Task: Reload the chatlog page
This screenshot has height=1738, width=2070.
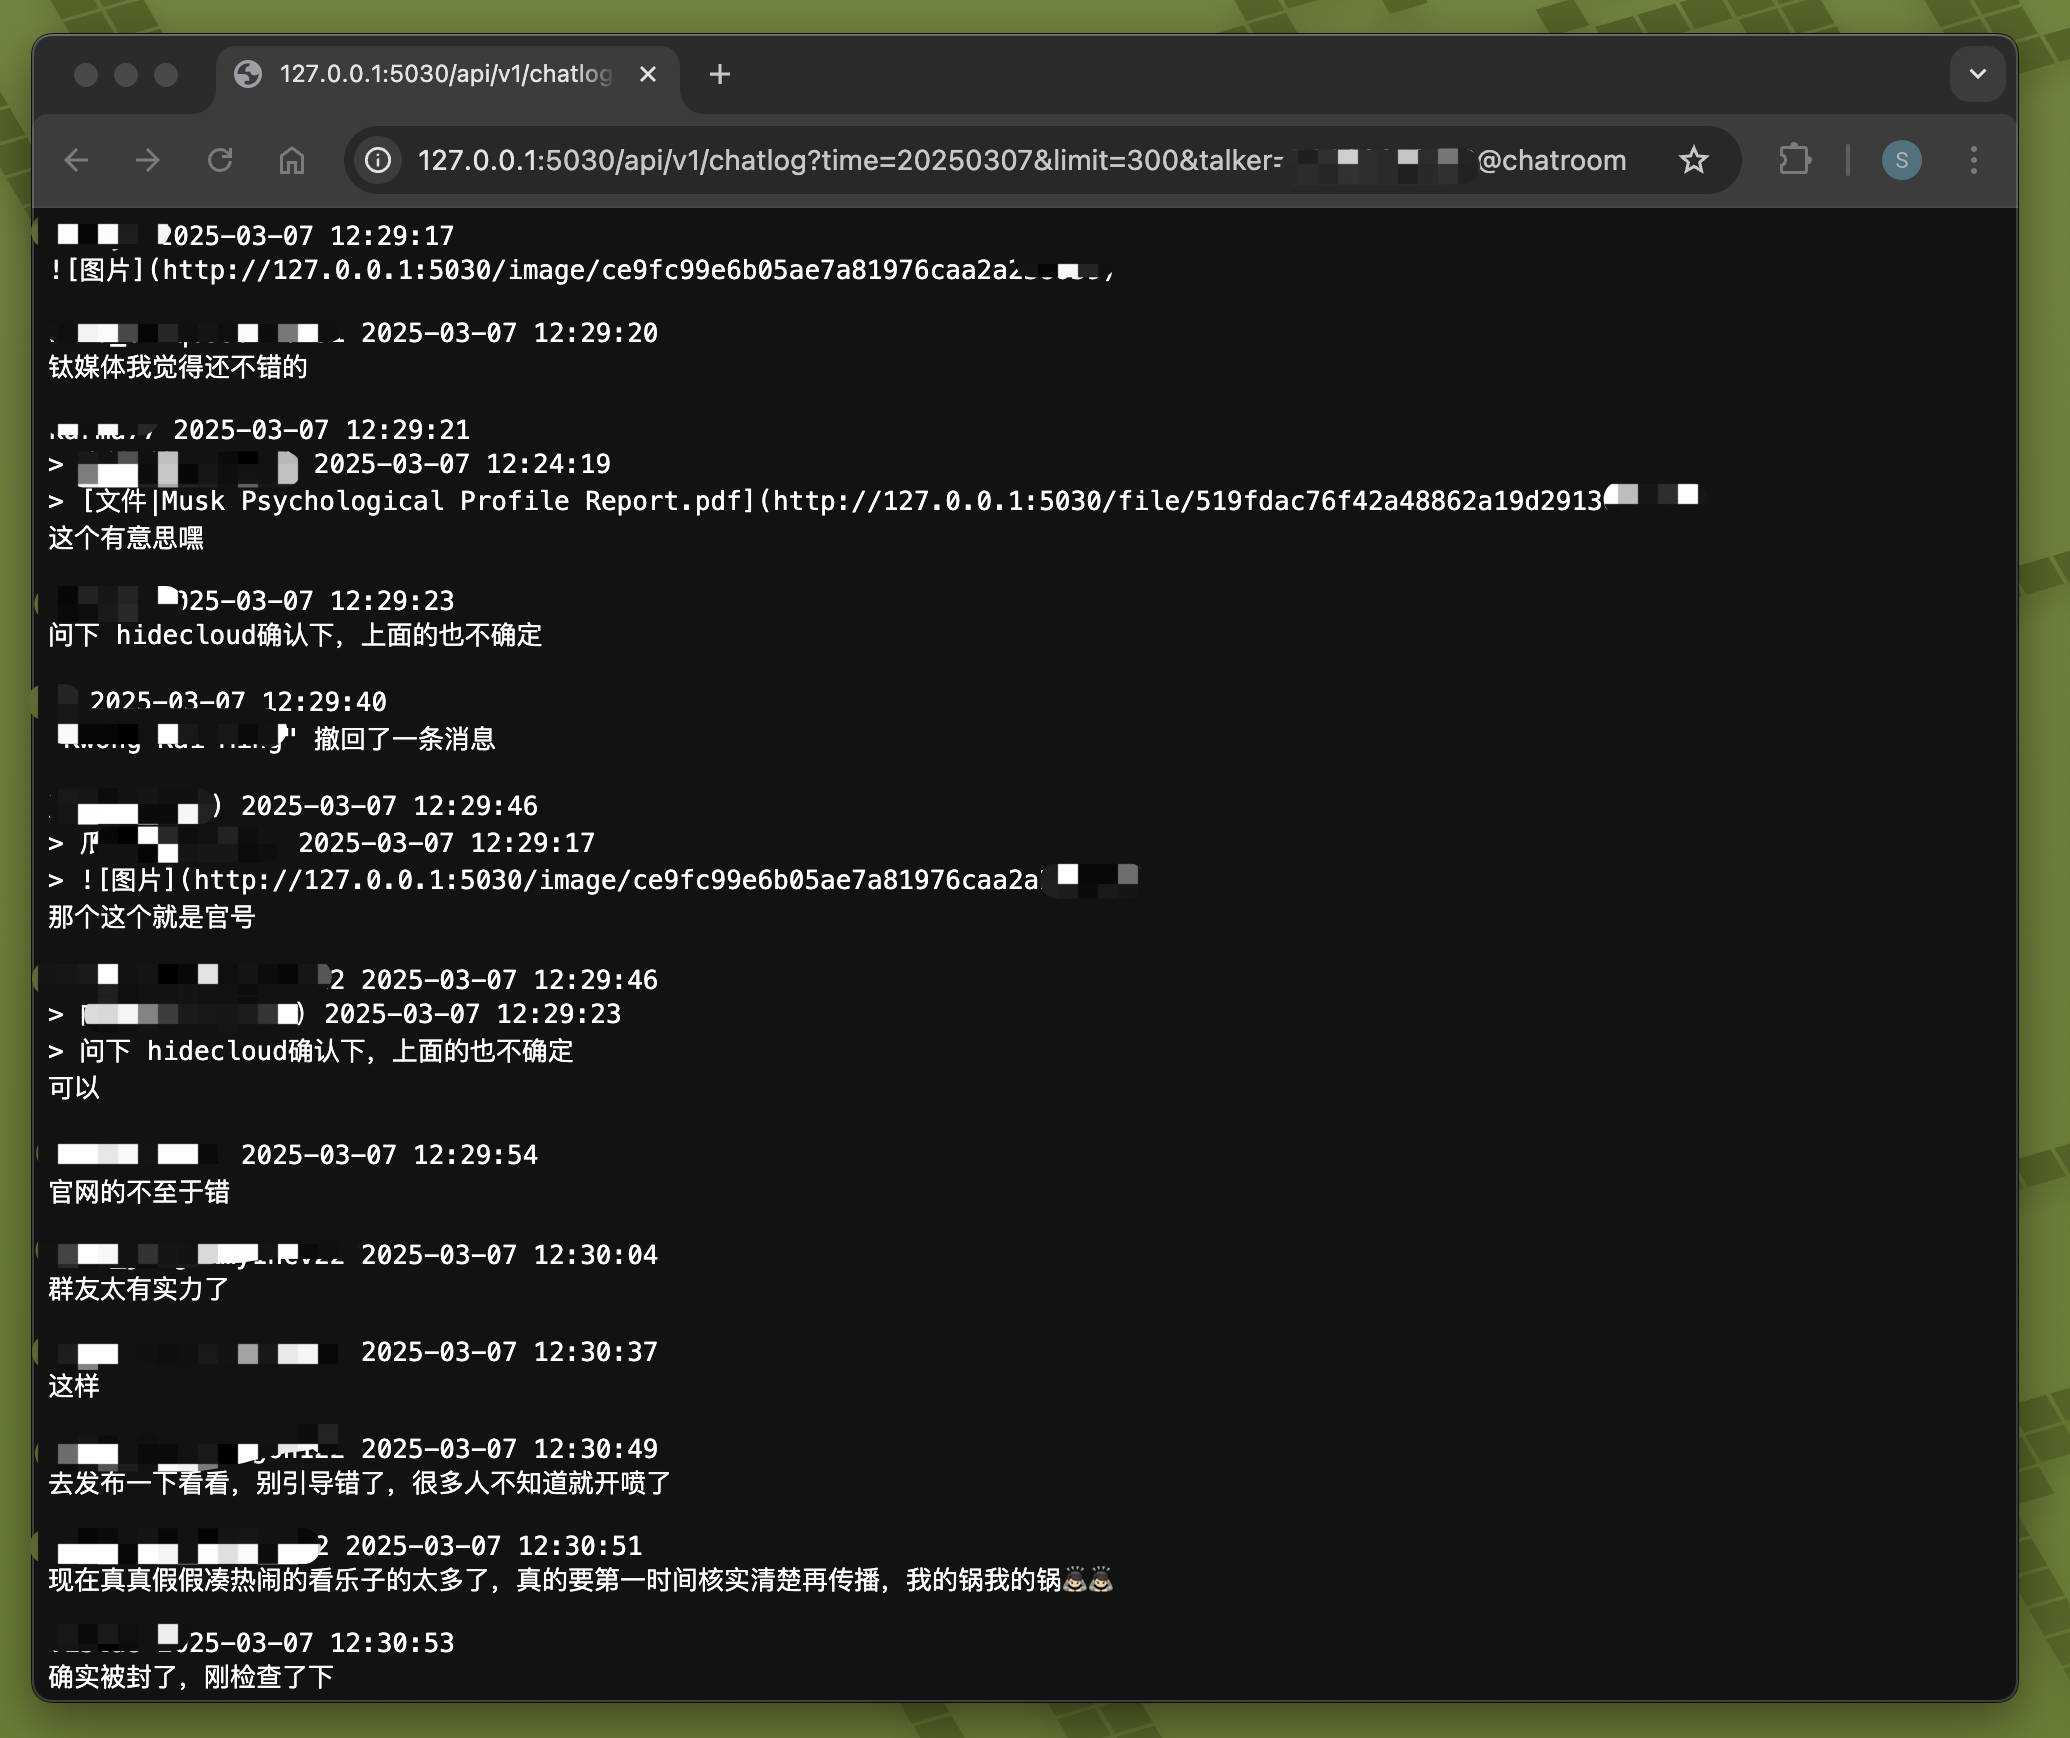Action: click(220, 160)
